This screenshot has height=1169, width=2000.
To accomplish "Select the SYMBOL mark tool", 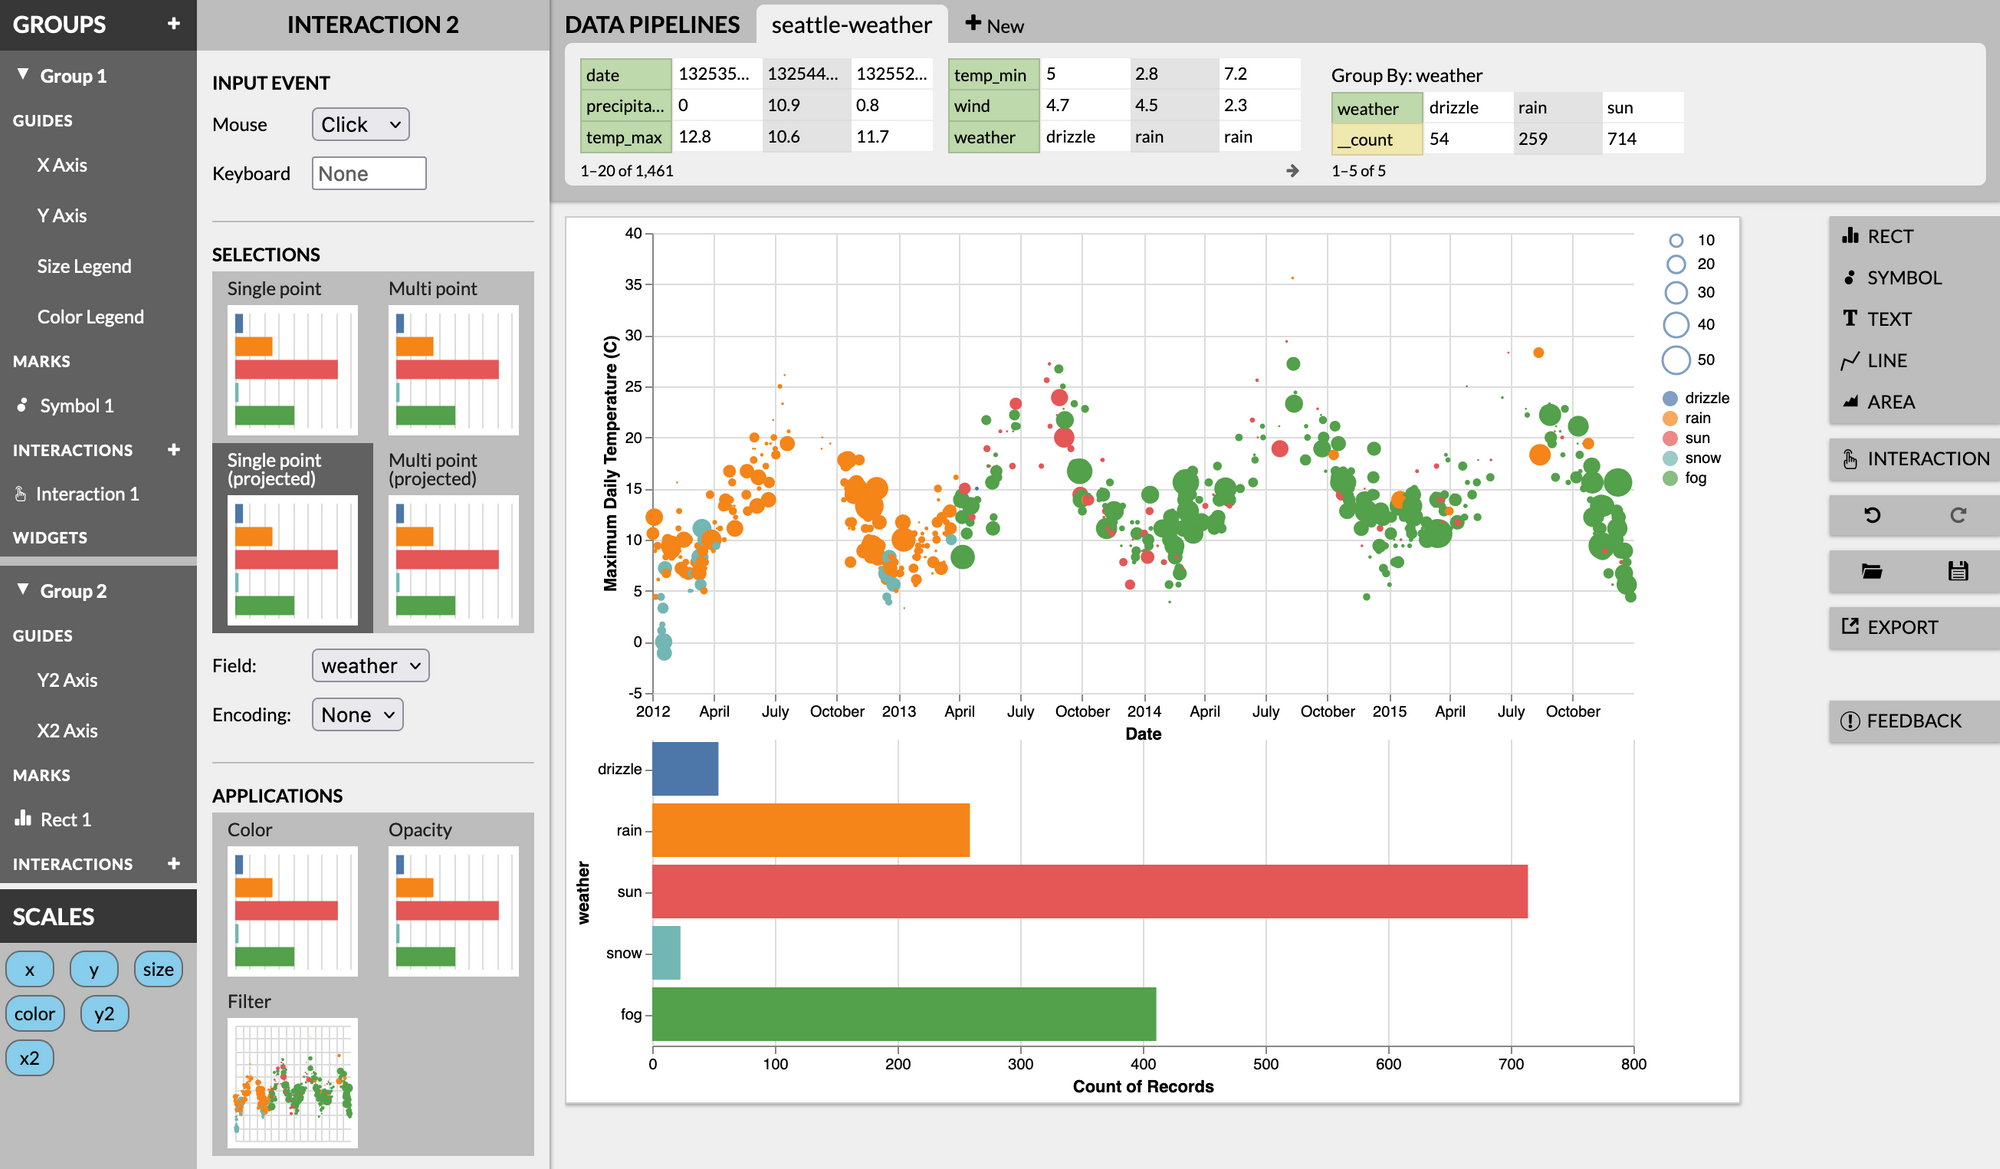I will [x=1903, y=278].
